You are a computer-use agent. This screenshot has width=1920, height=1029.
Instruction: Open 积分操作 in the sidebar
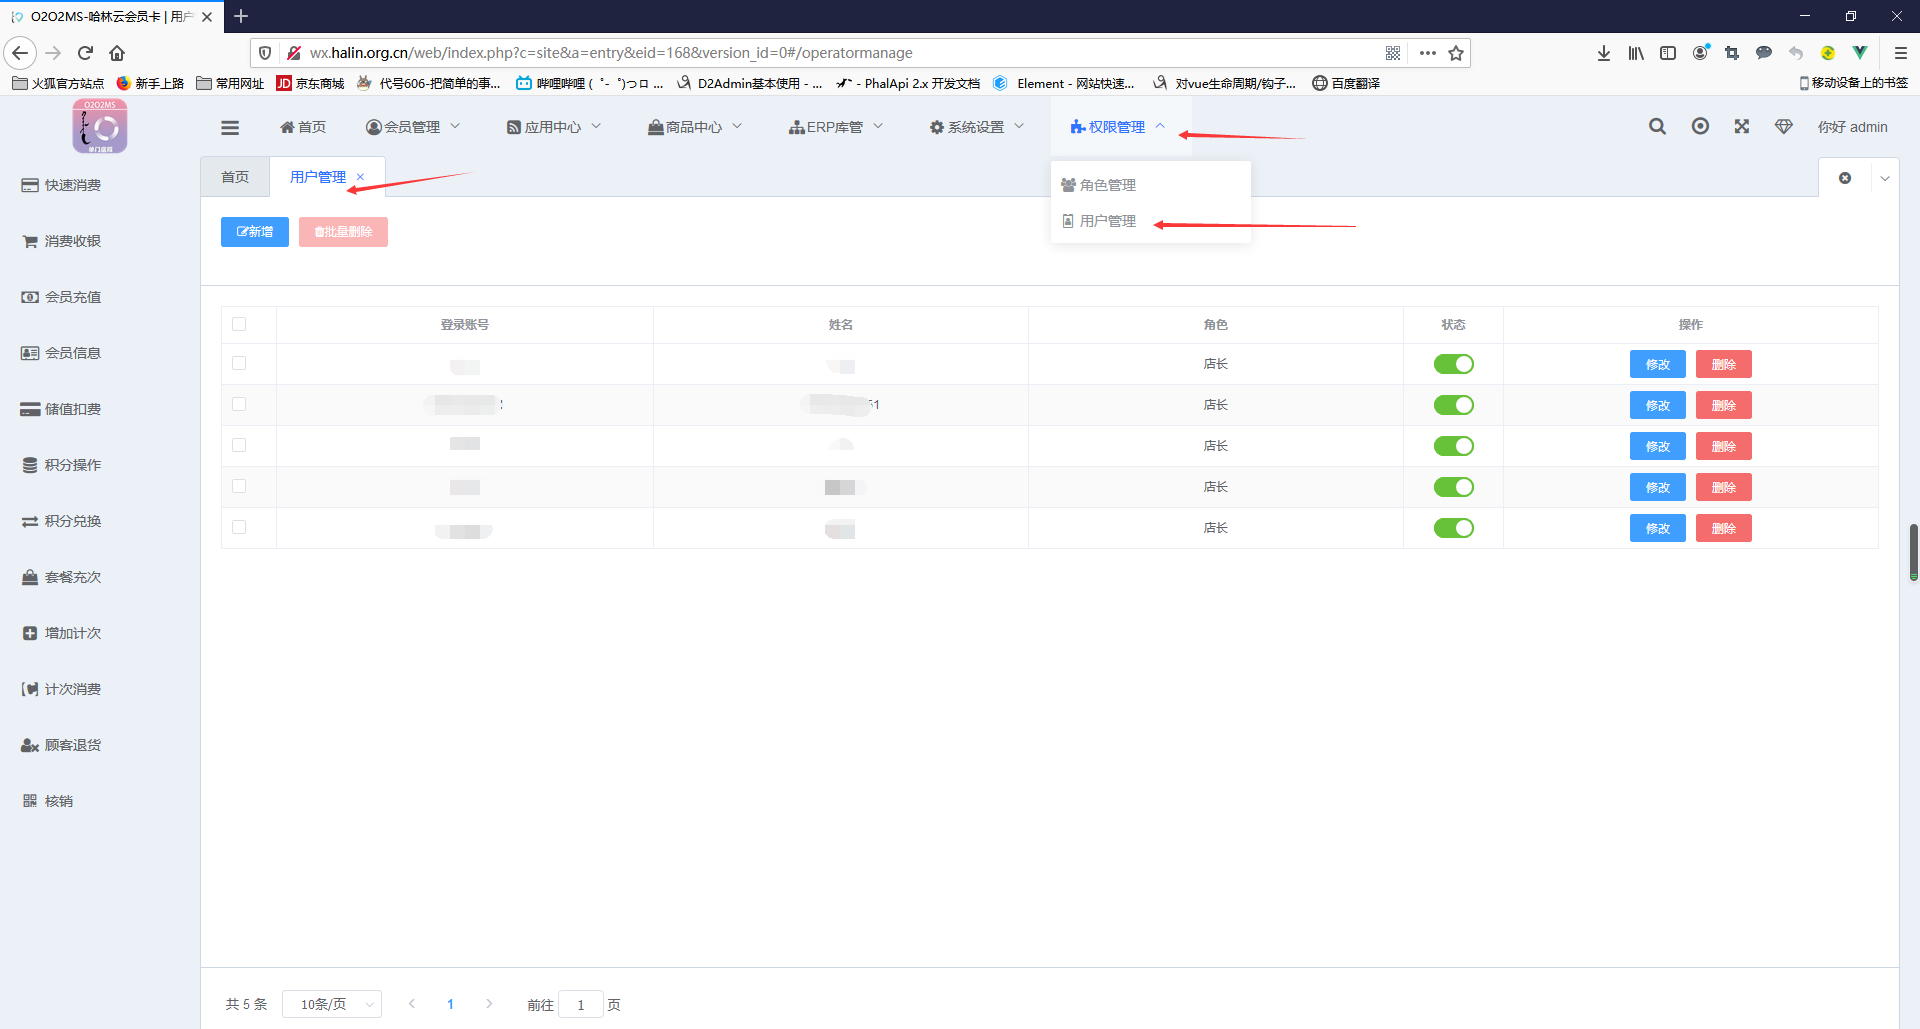point(62,465)
